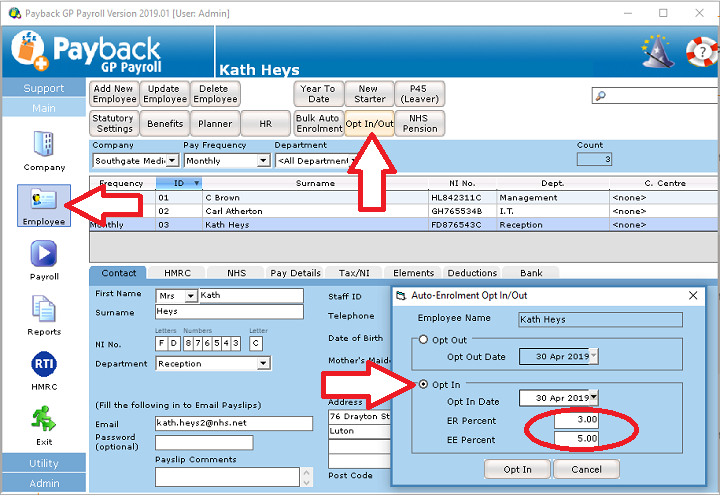Viewport: 720px width, 495px height.
Task: Click the RTI HMRC icon
Action: click(x=44, y=368)
